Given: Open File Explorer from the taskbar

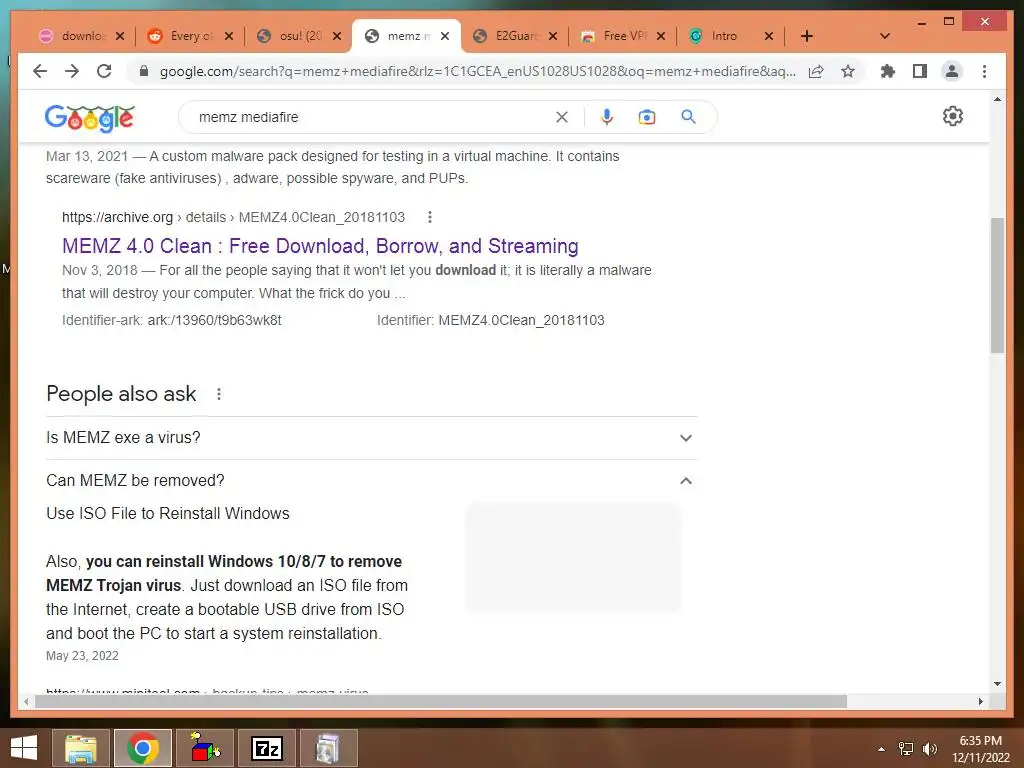Looking at the screenshot, I should click(x=80, y=748).
